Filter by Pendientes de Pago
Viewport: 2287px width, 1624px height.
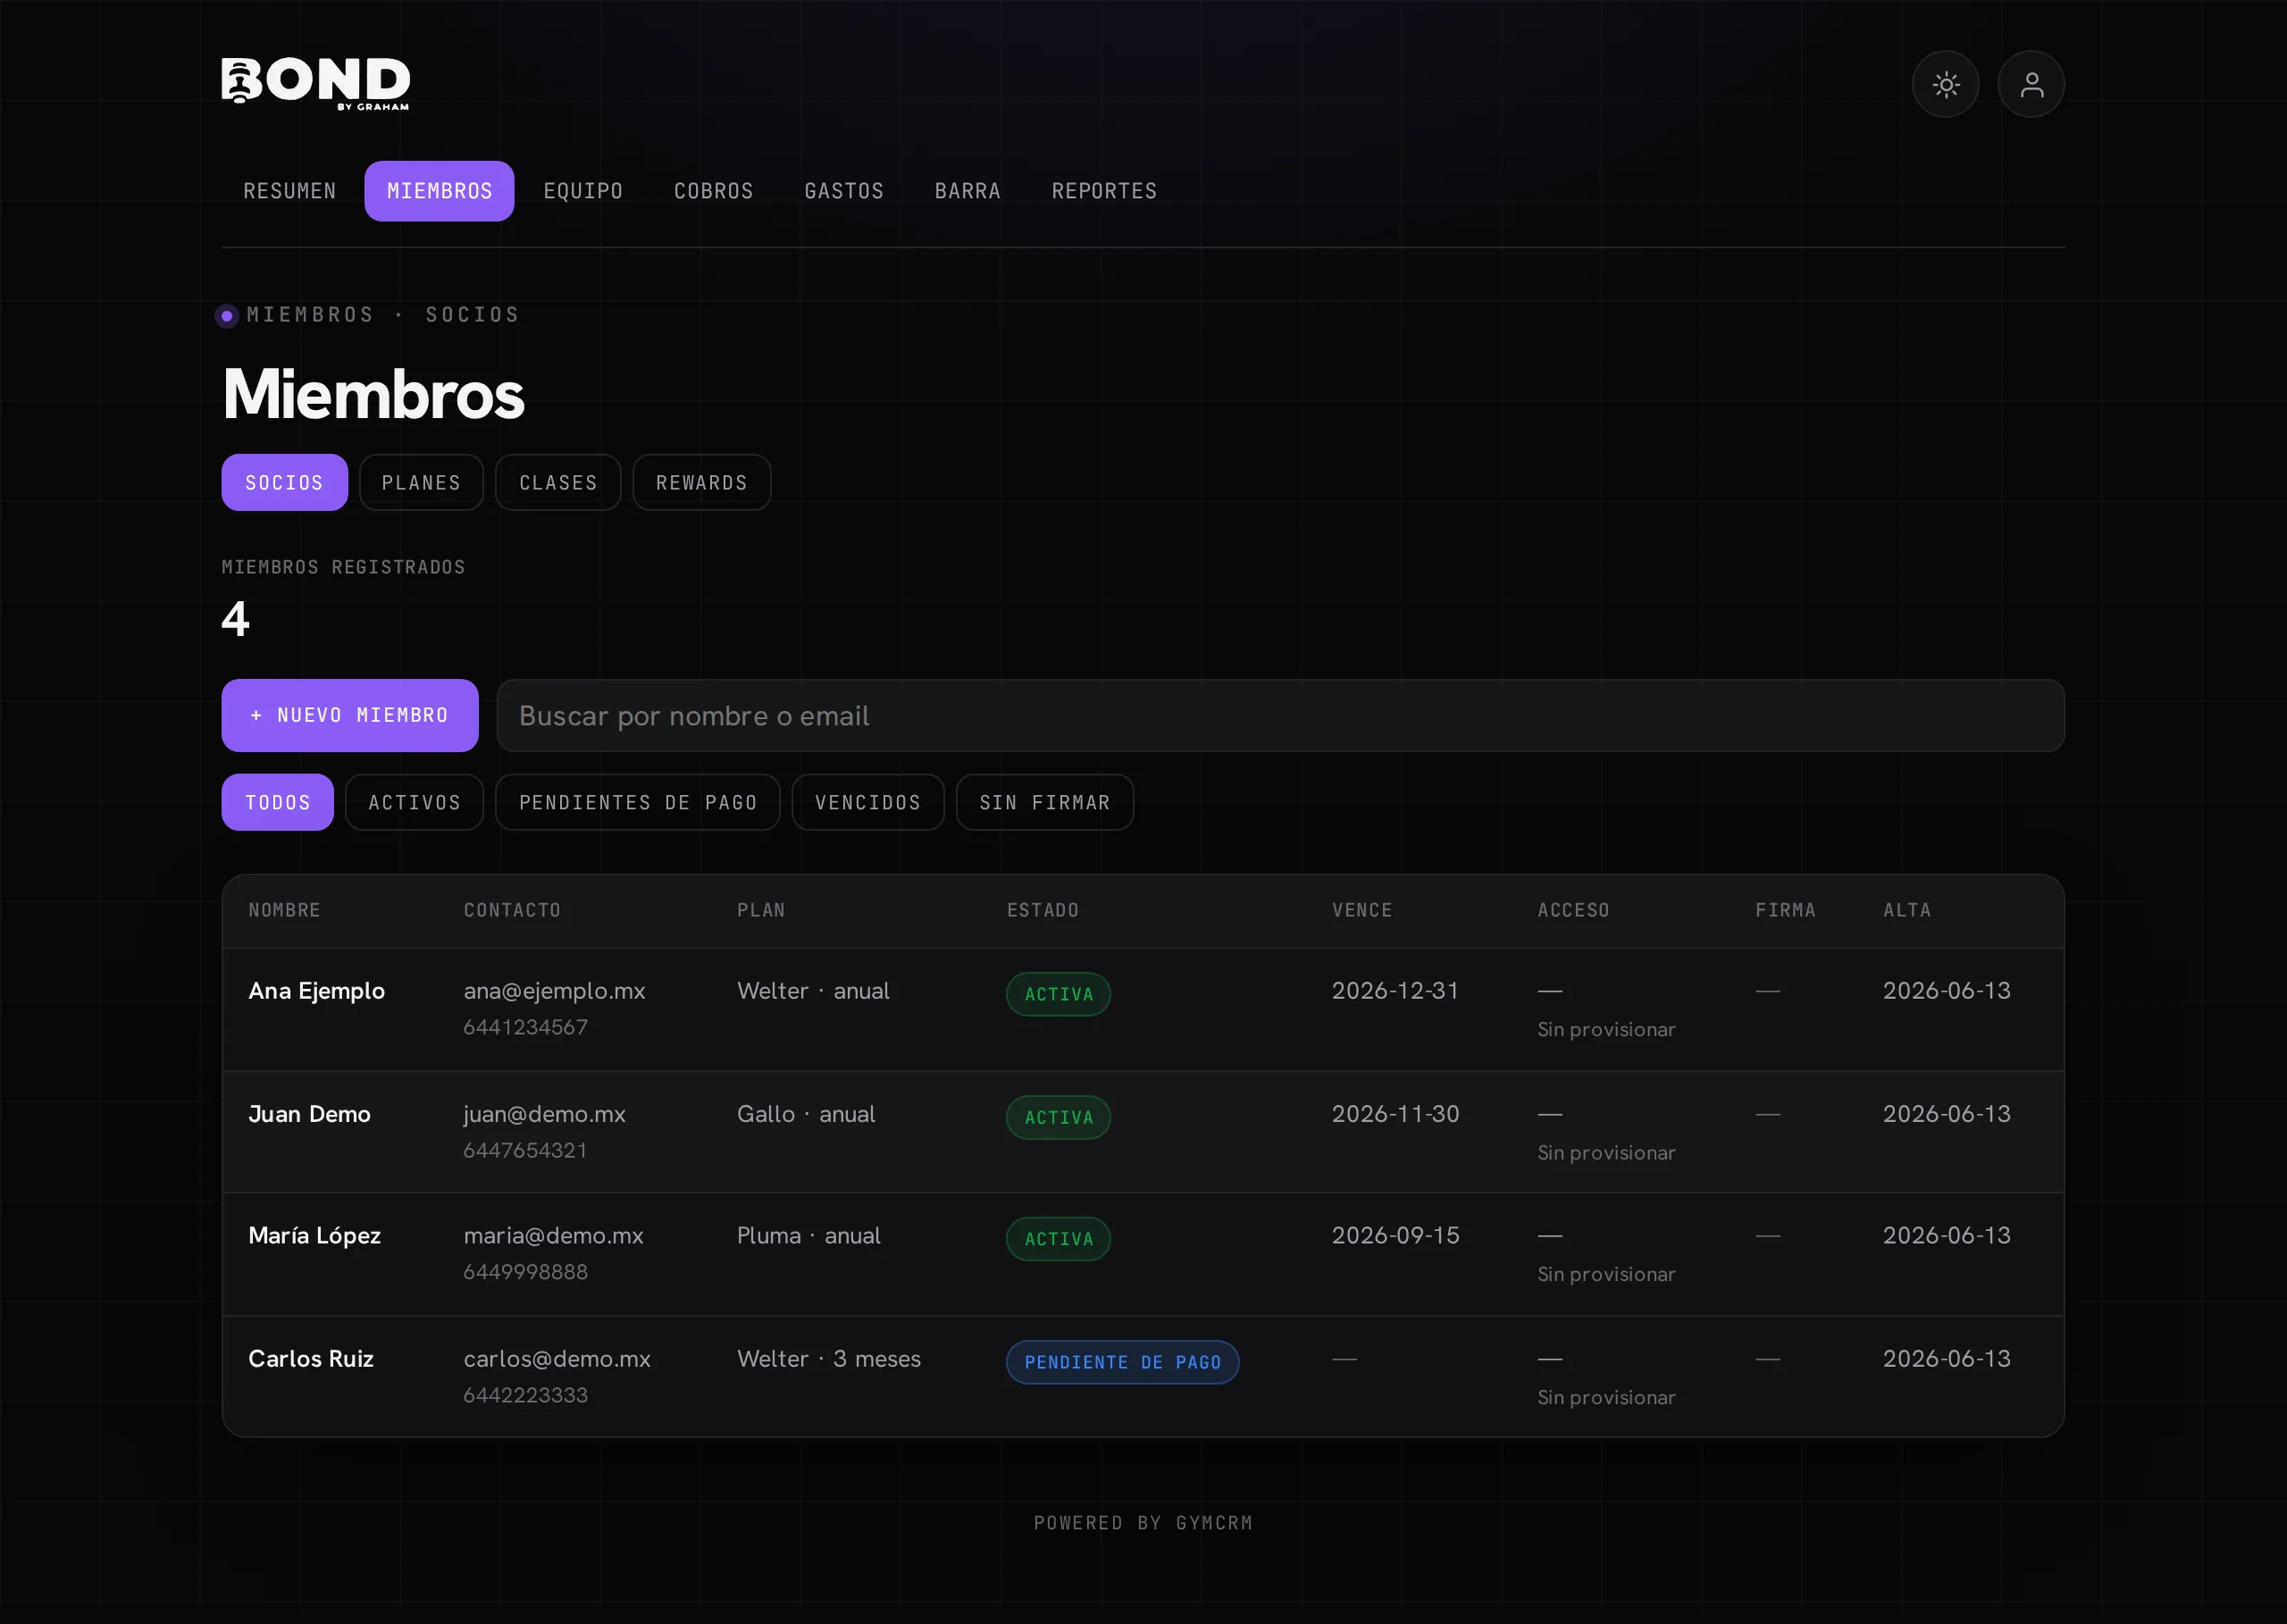pyautogui.click(x=638, y=803)
